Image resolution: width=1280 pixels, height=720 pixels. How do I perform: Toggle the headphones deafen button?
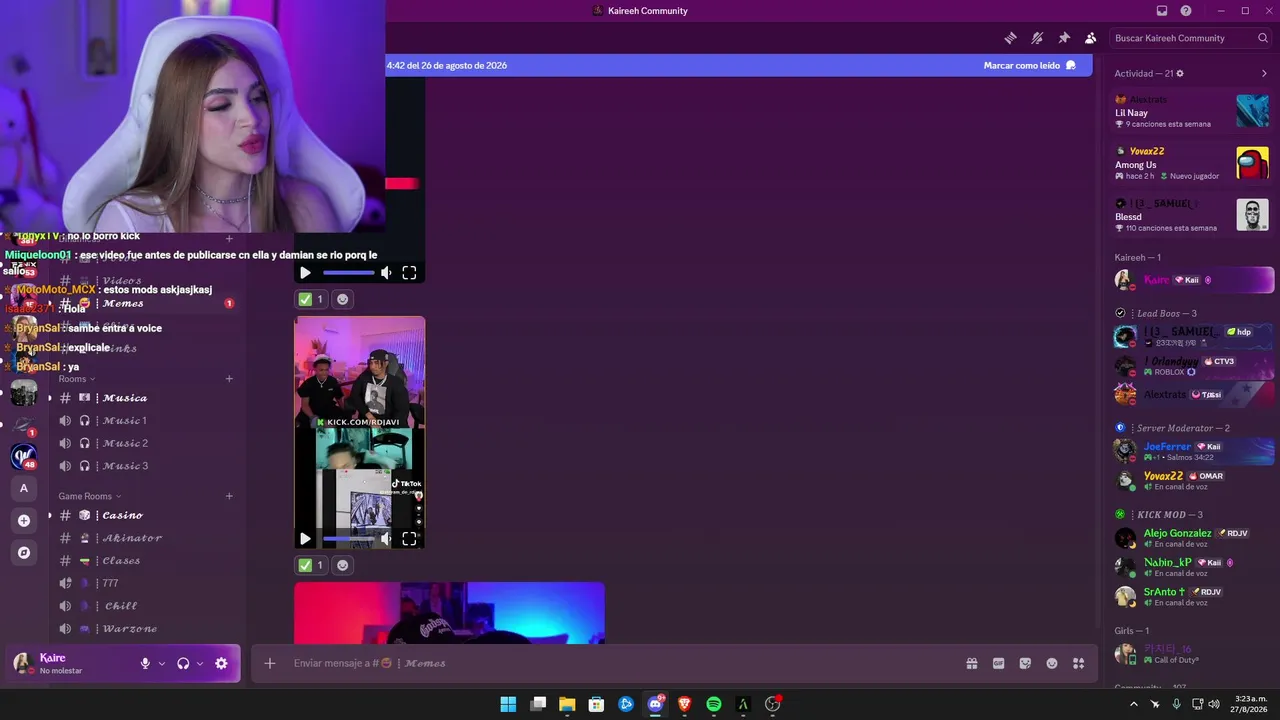(x=183, y=664)
